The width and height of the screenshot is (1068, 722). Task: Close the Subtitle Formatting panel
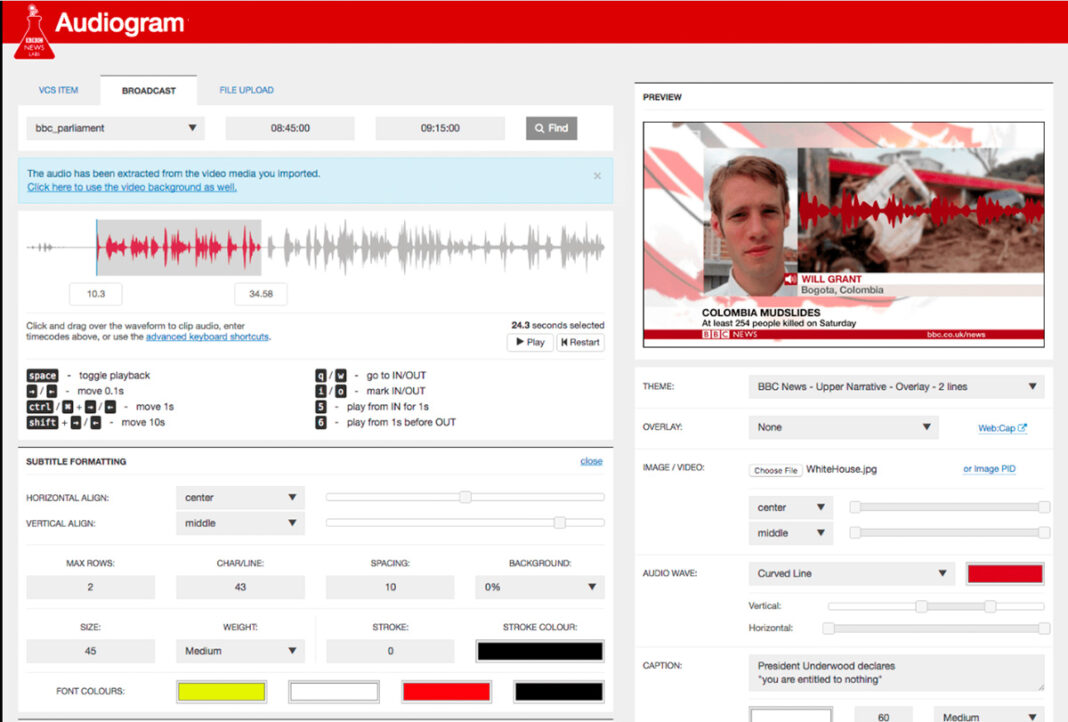coord(591,461)
